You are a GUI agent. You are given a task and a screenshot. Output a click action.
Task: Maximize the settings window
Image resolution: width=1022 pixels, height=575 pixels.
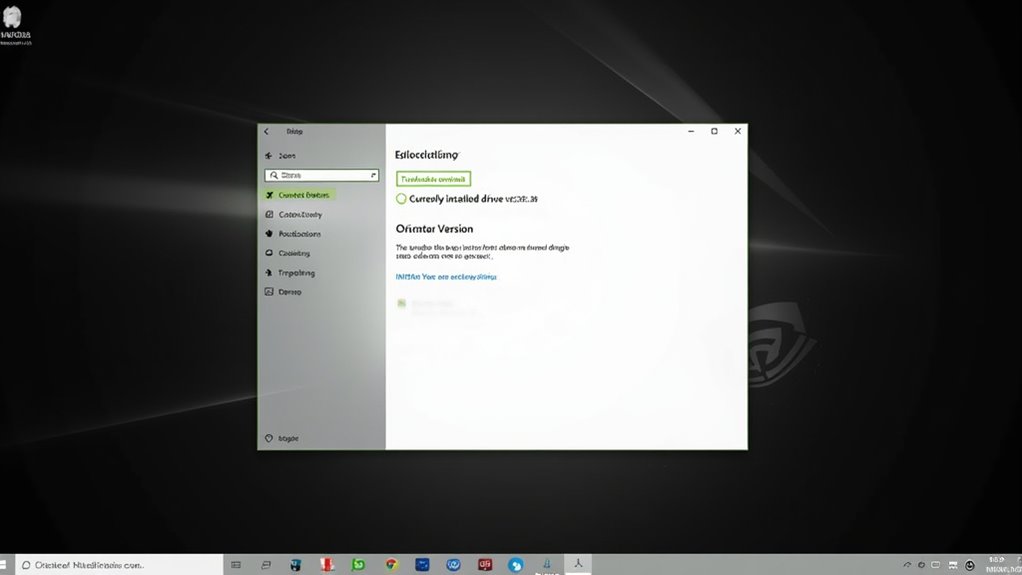click(x=714, y=131)
